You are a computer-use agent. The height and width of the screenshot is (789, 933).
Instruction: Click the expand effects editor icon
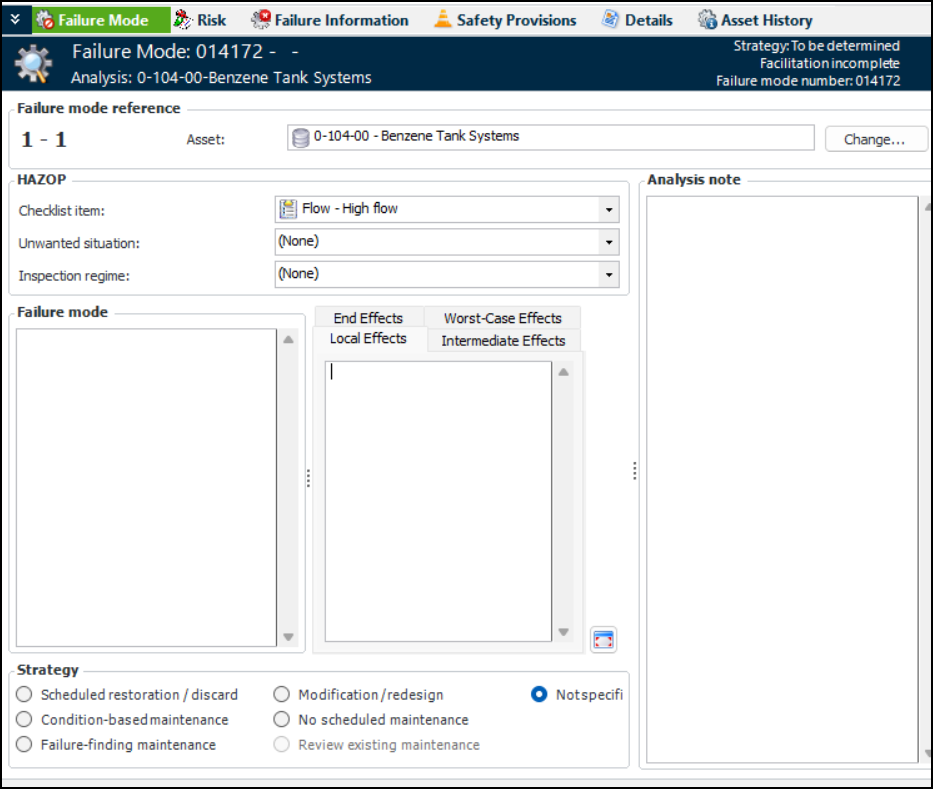pyautogui.click(x=603, y=640)
